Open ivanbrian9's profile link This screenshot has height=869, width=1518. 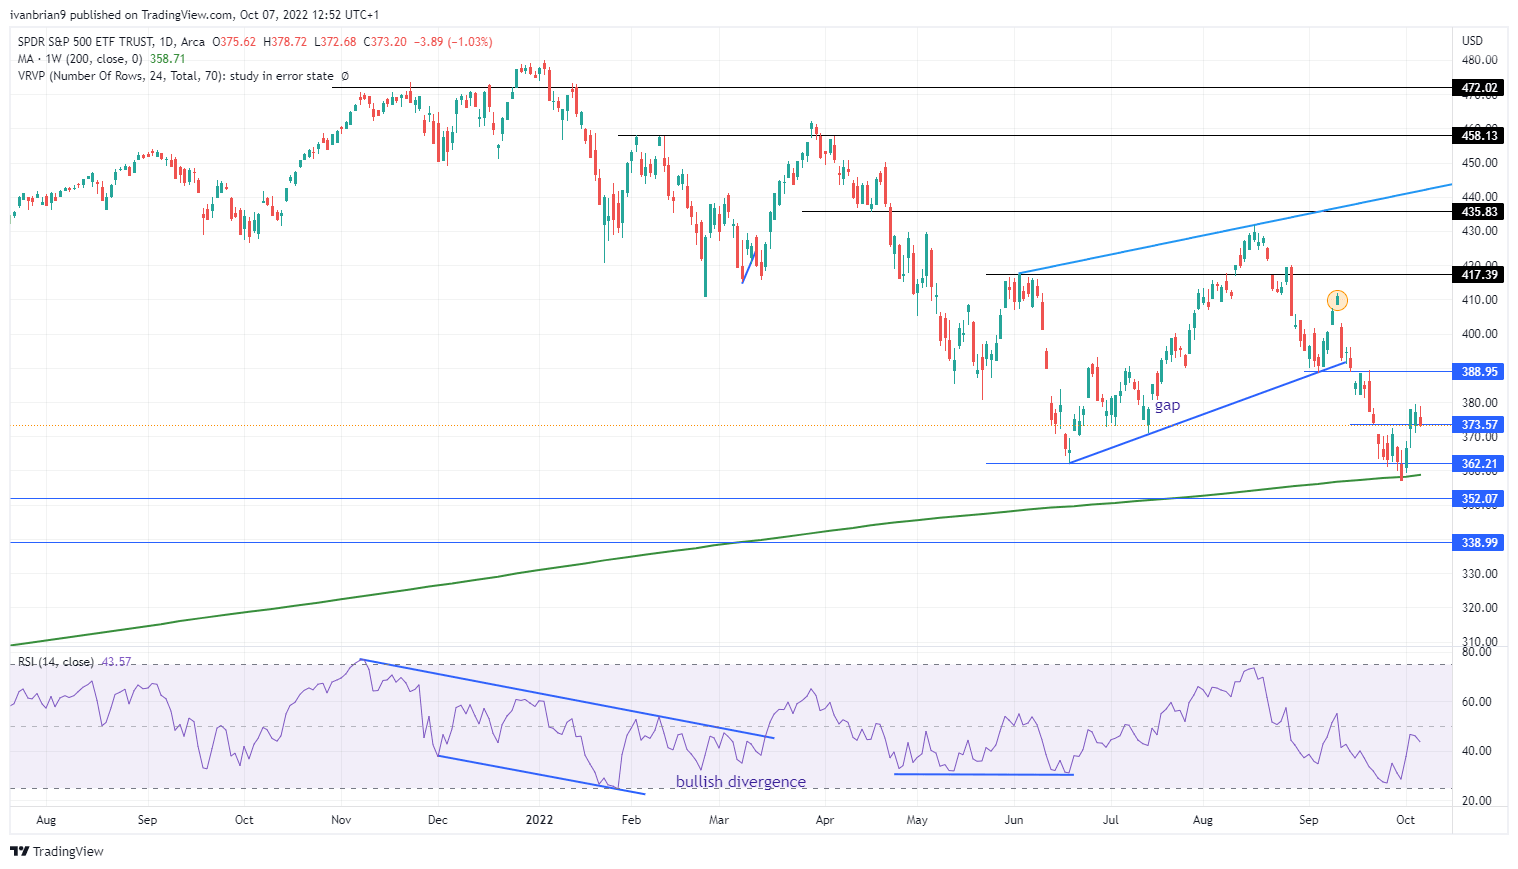point(37,15)
